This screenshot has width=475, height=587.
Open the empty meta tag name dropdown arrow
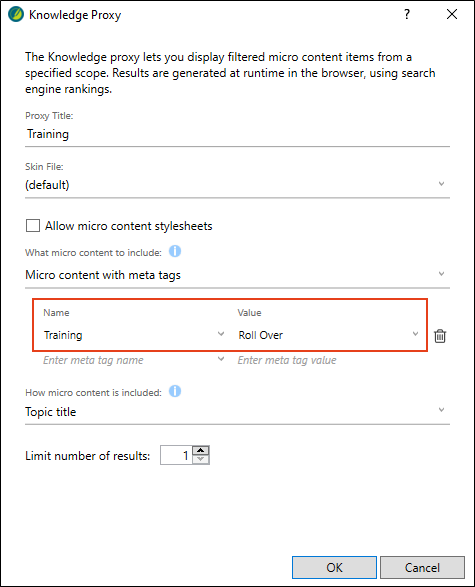tap(221, 359)
